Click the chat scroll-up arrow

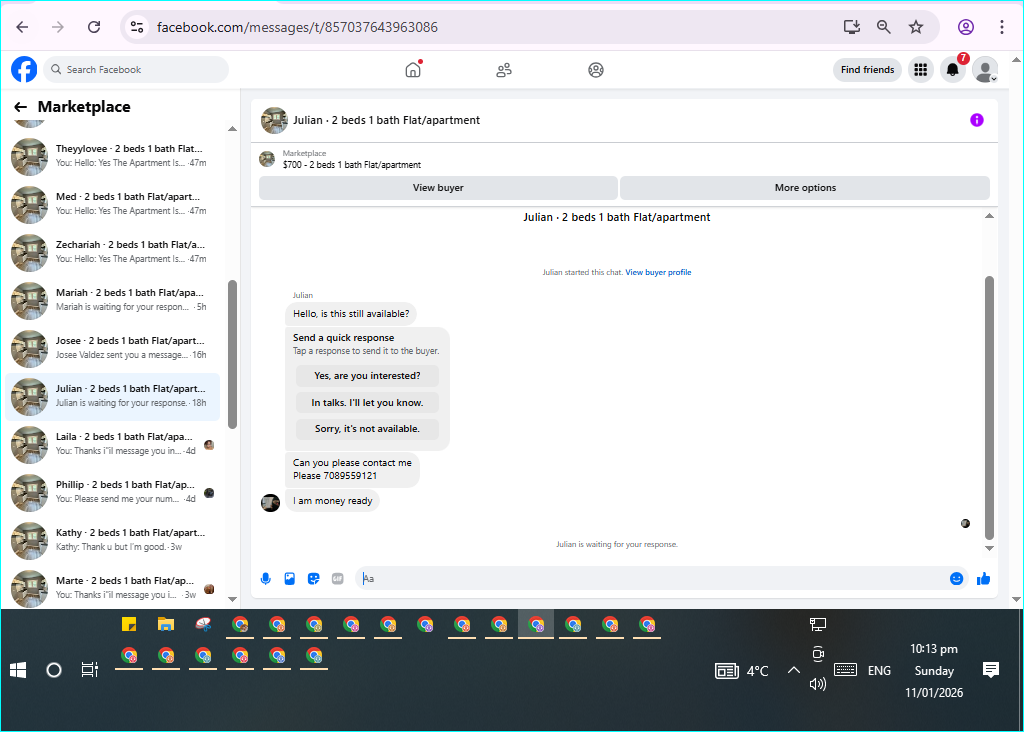(989, 216)
